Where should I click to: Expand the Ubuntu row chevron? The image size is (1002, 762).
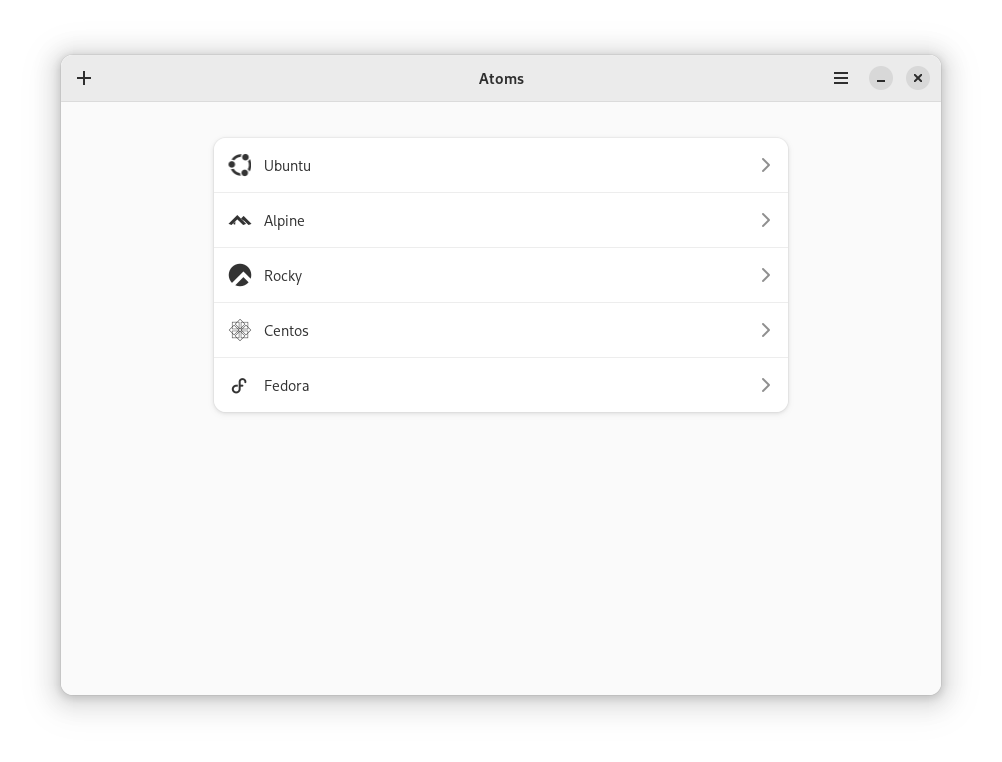click(x=766, y=165)
